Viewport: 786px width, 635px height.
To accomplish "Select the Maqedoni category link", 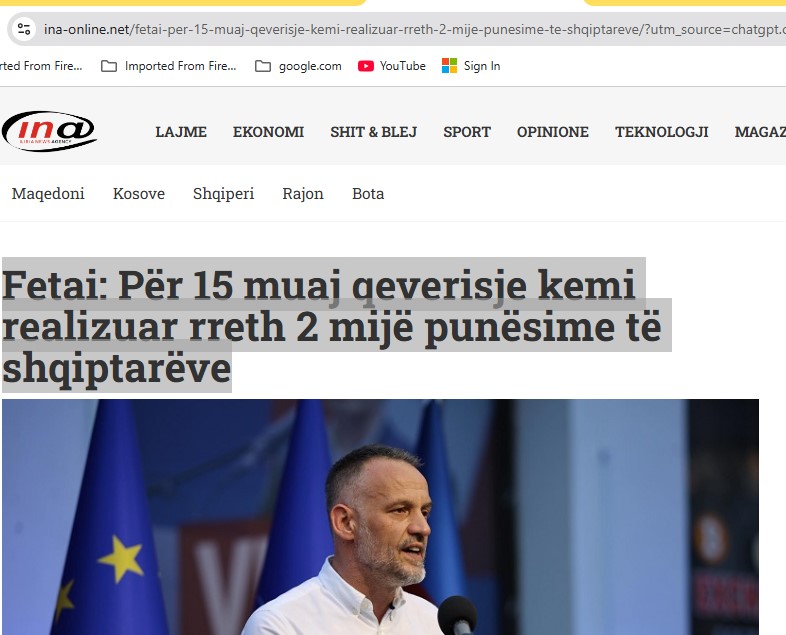I will click(48, 193).
